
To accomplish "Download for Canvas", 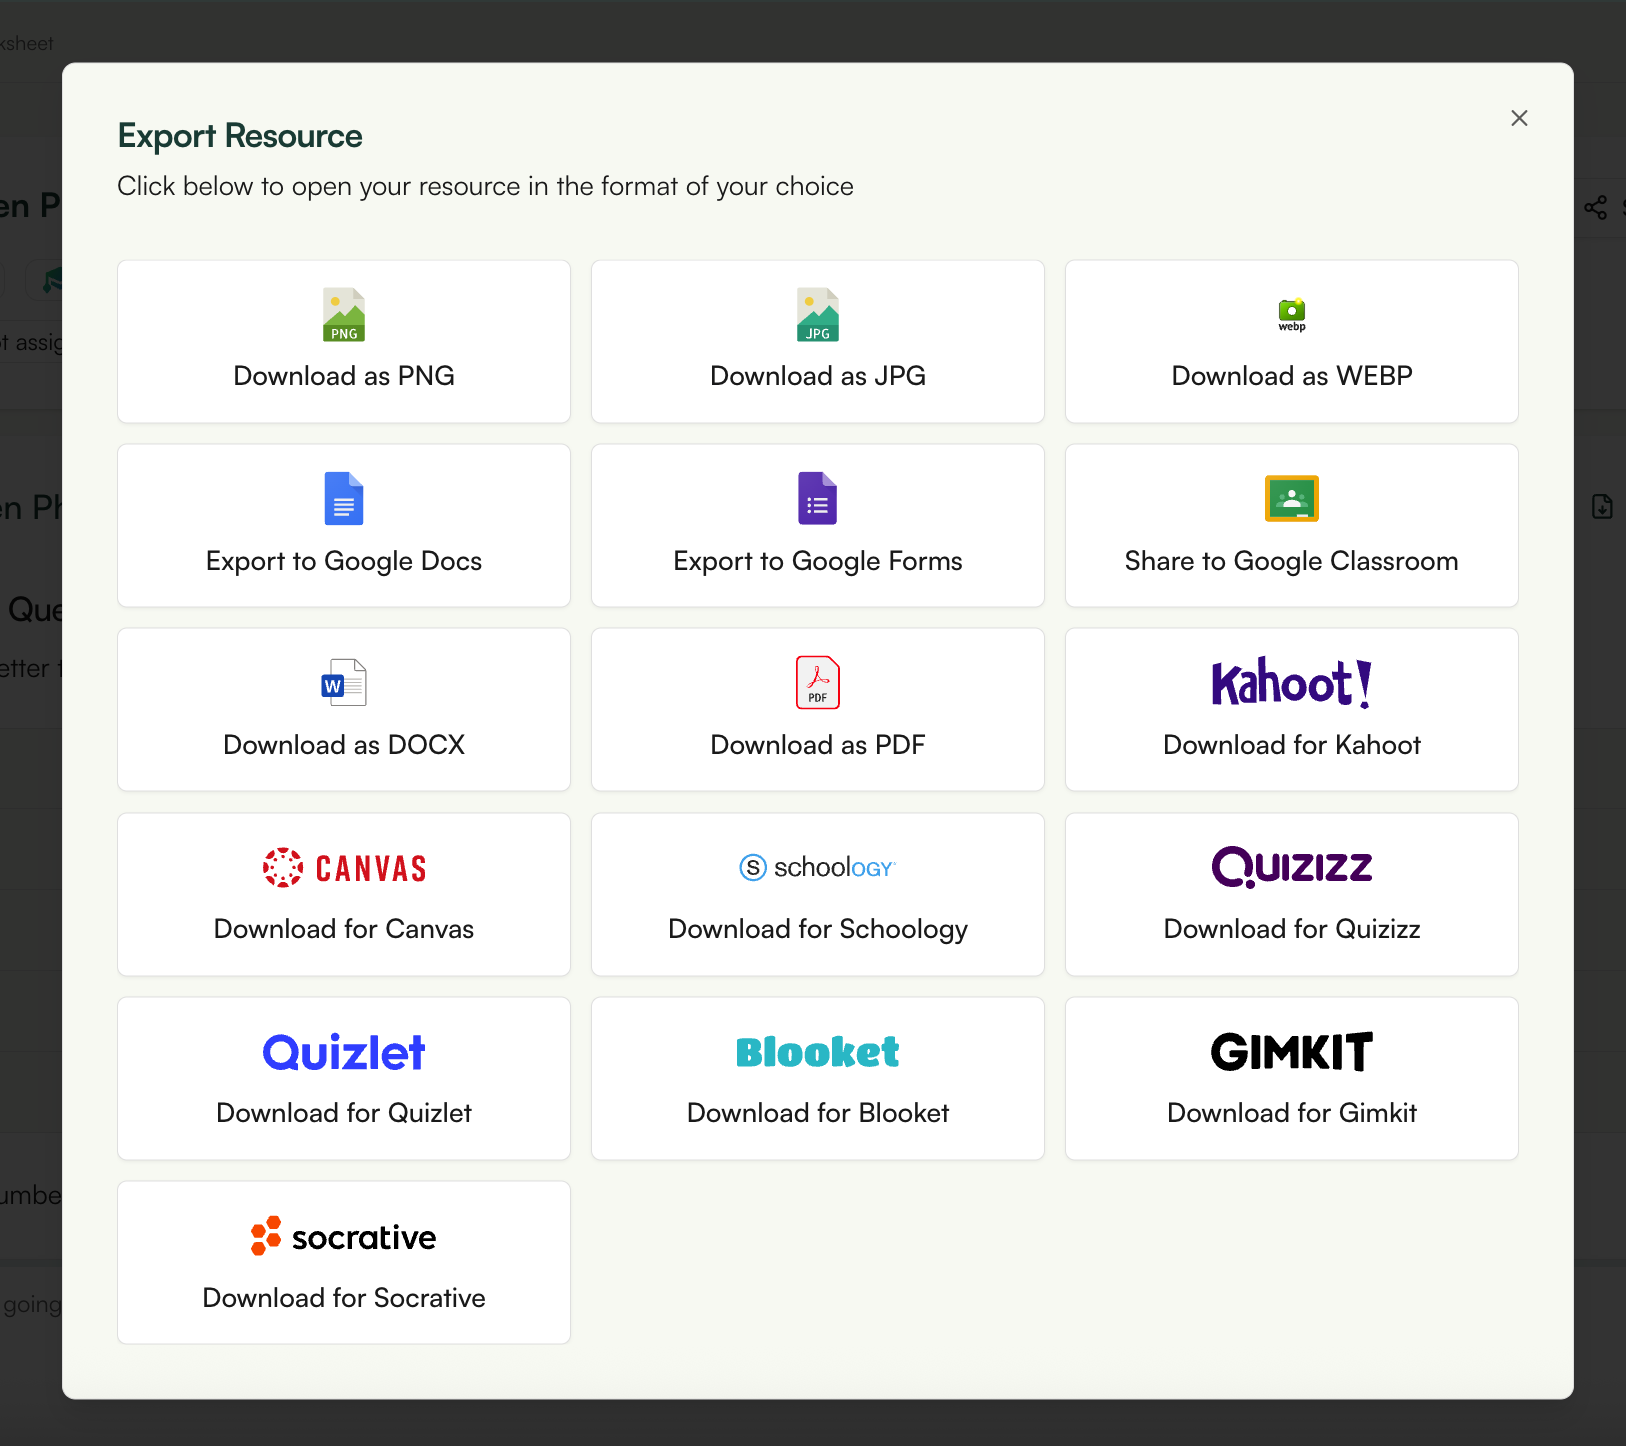I will [x=343, y=893].
